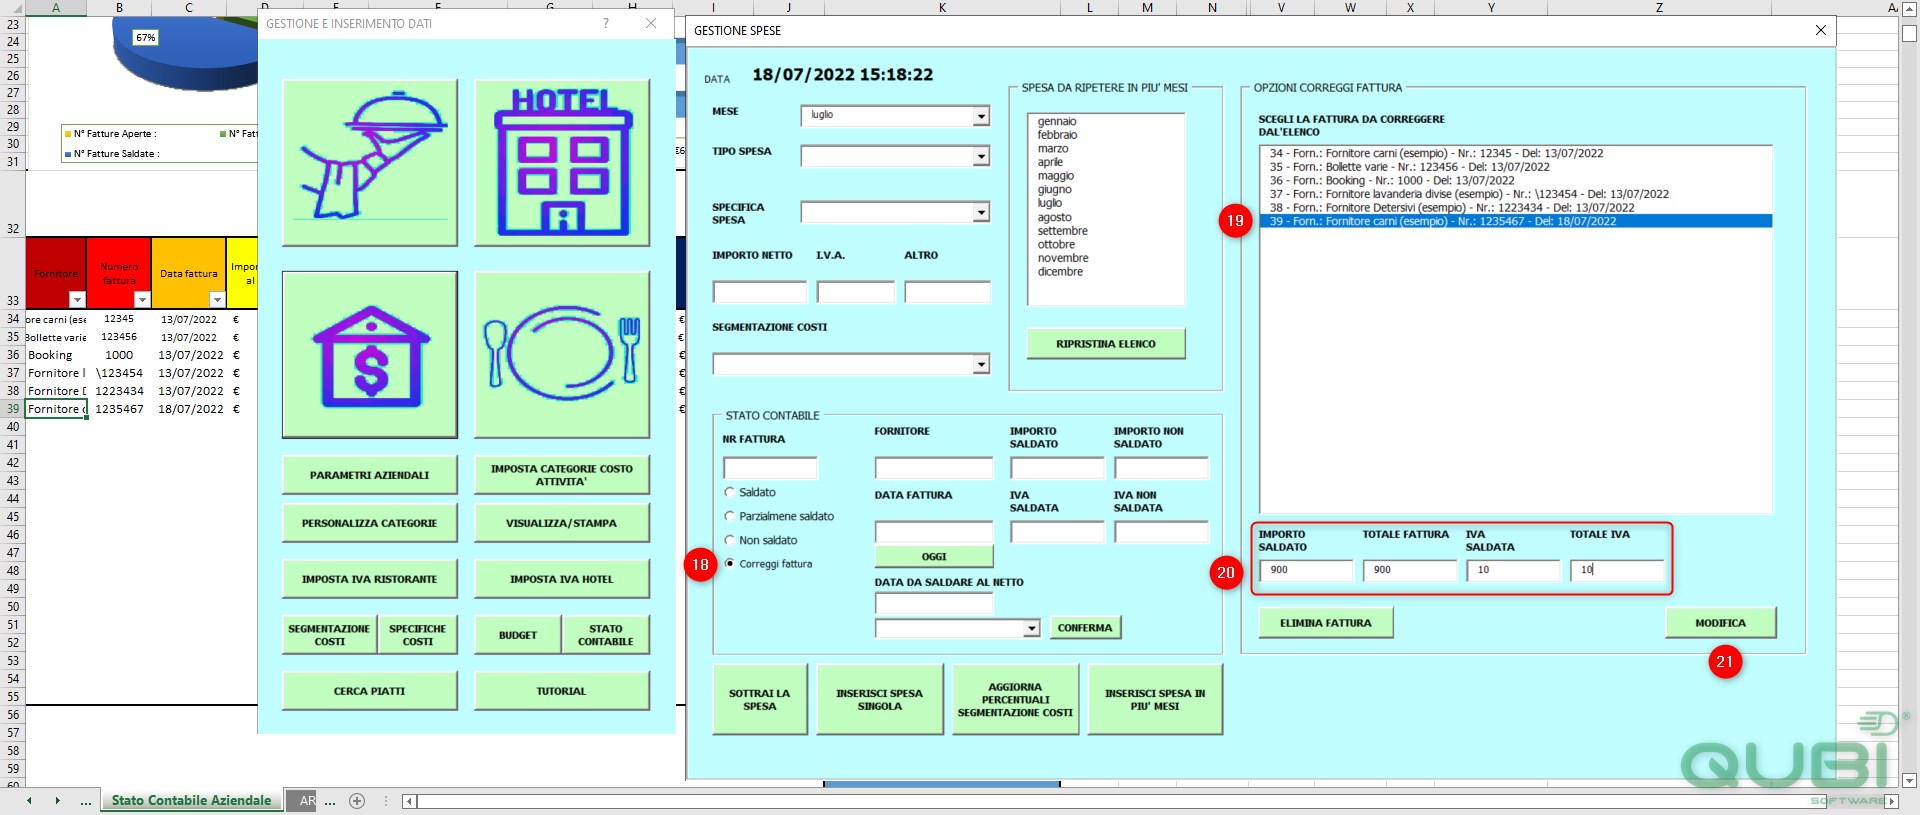Open the house with dollar sign icon
Image resolution: width=1920 pixels, height=815 pixels.
pos(370,354)
